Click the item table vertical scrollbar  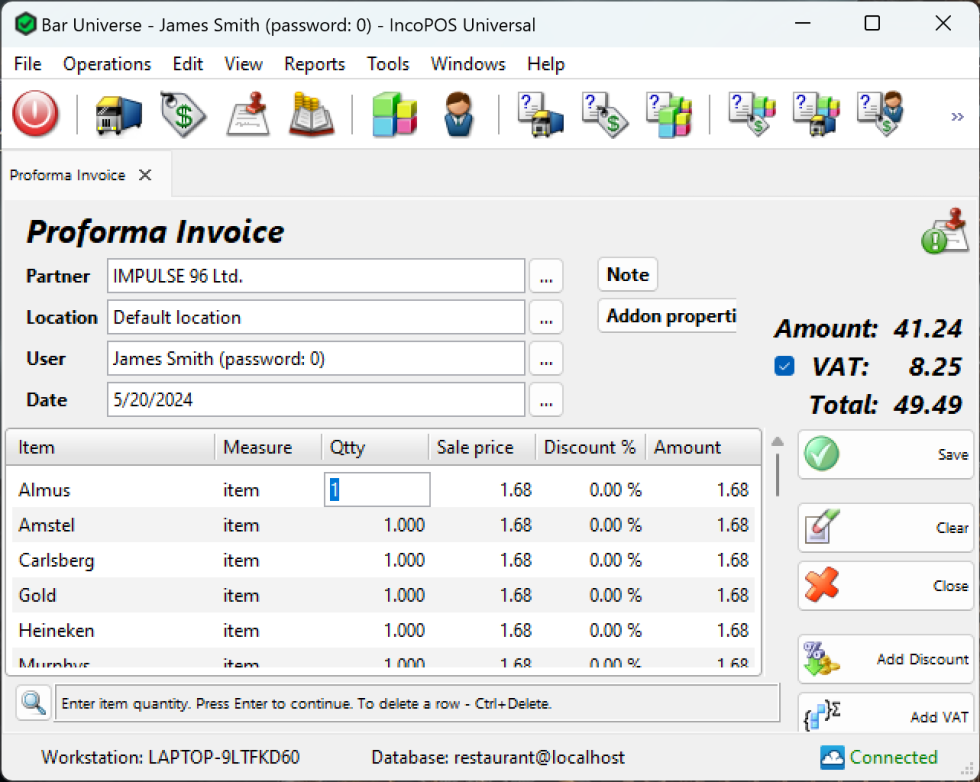click(778, 476)
